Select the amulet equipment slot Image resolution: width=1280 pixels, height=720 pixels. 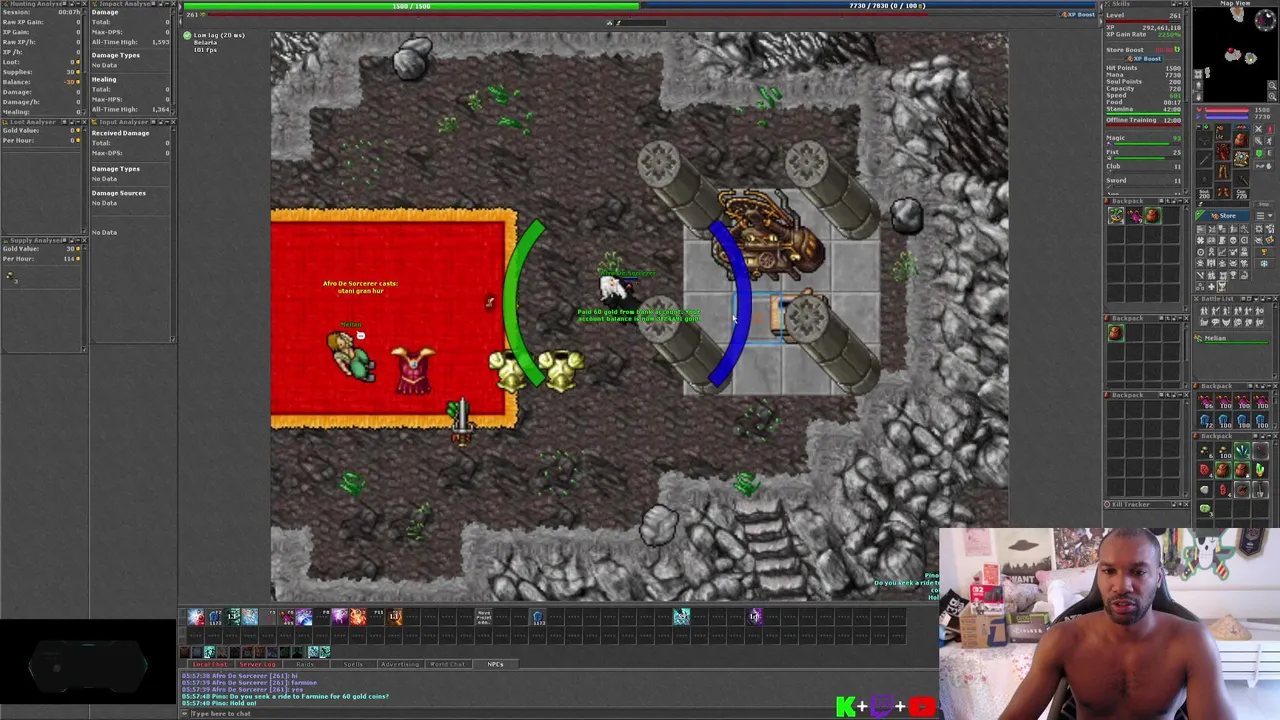point(1204,139)
